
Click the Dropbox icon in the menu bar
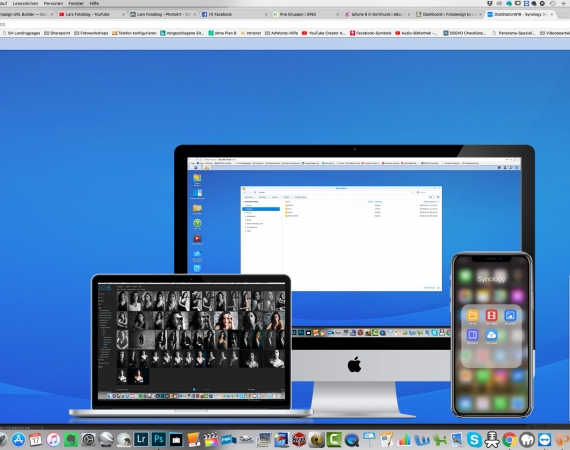(x=490, y=3)
